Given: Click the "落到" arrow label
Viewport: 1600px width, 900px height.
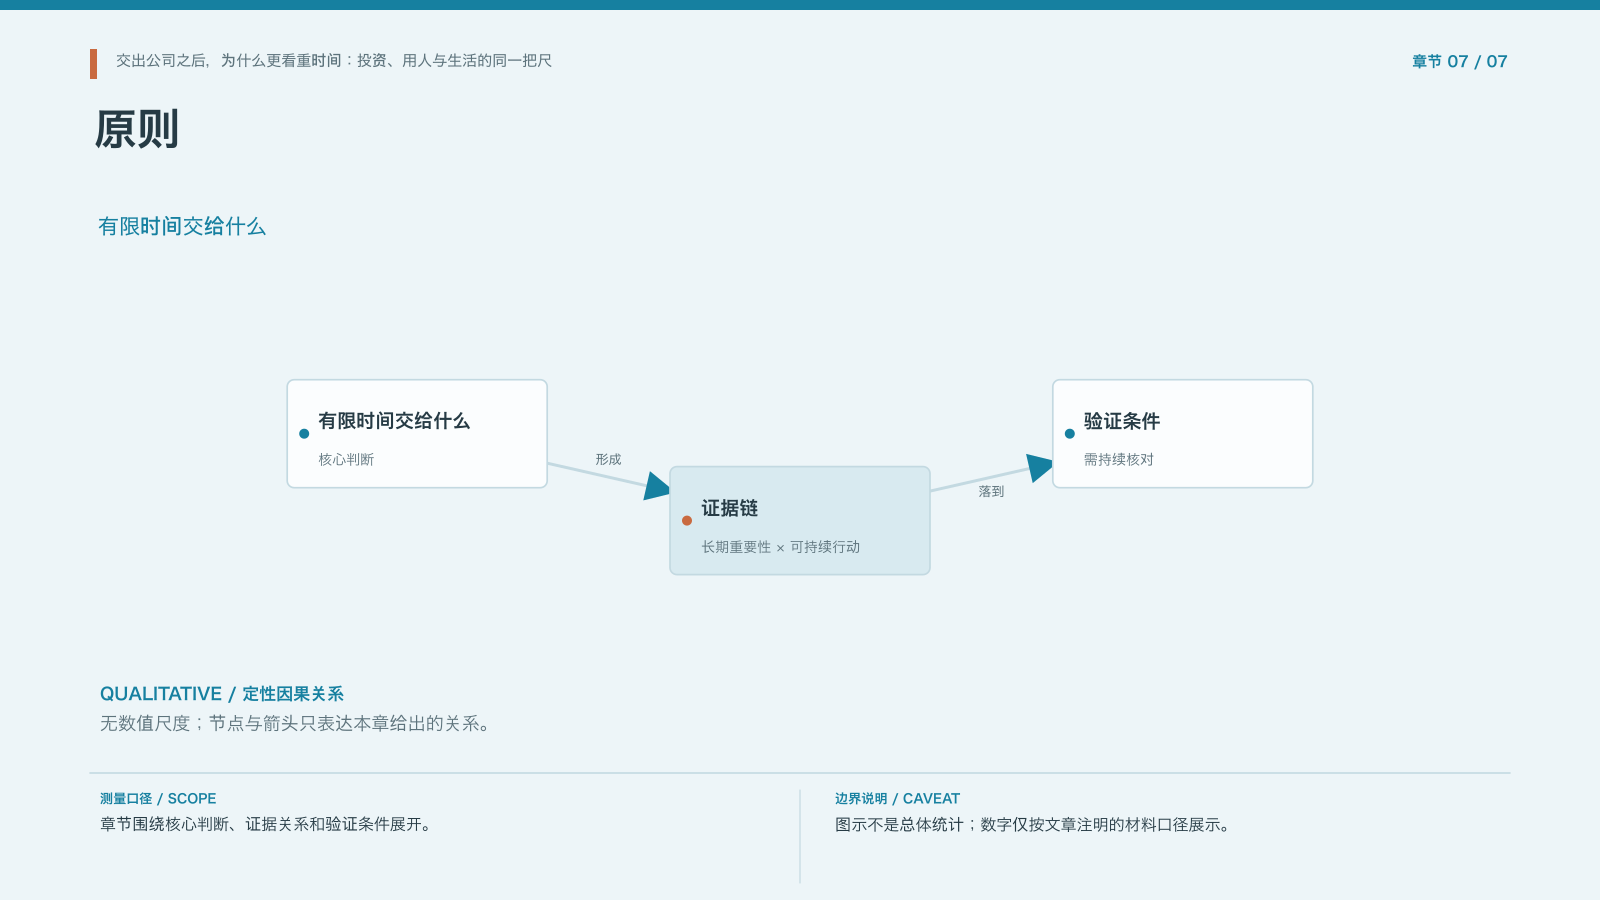Looking at the screenshot, I should click(991, 492).
